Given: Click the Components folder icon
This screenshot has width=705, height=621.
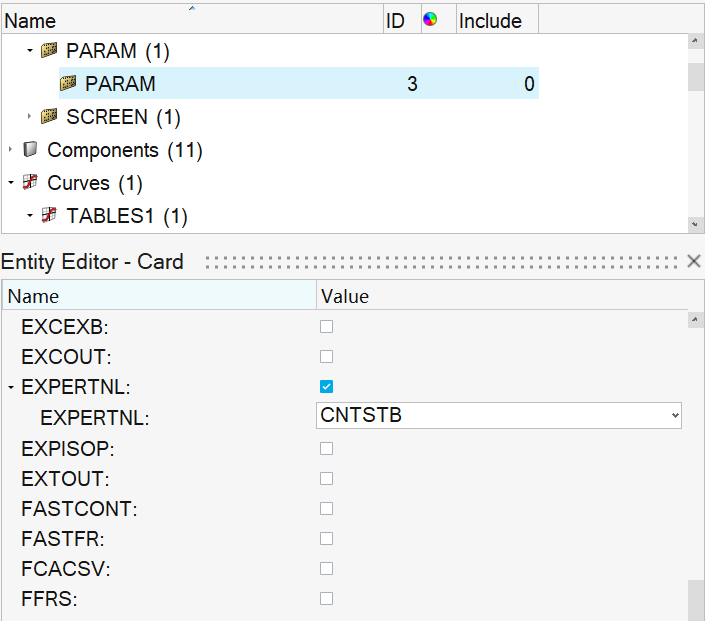Looking at the screenshot, I should (30, 150).
